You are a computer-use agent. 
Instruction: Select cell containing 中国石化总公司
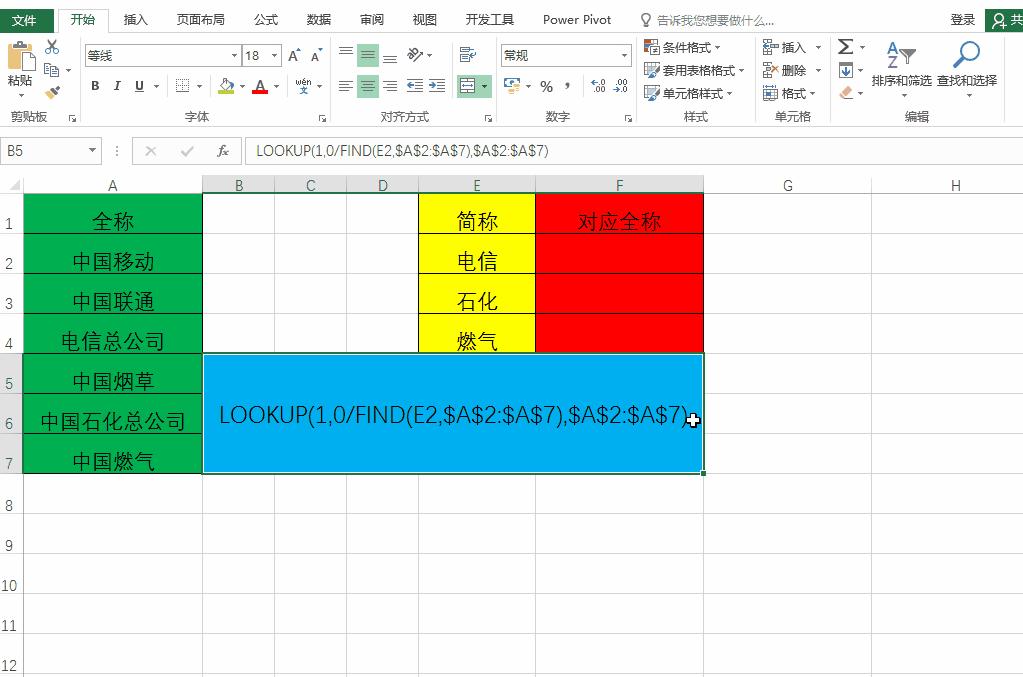[x=113, y=414]
